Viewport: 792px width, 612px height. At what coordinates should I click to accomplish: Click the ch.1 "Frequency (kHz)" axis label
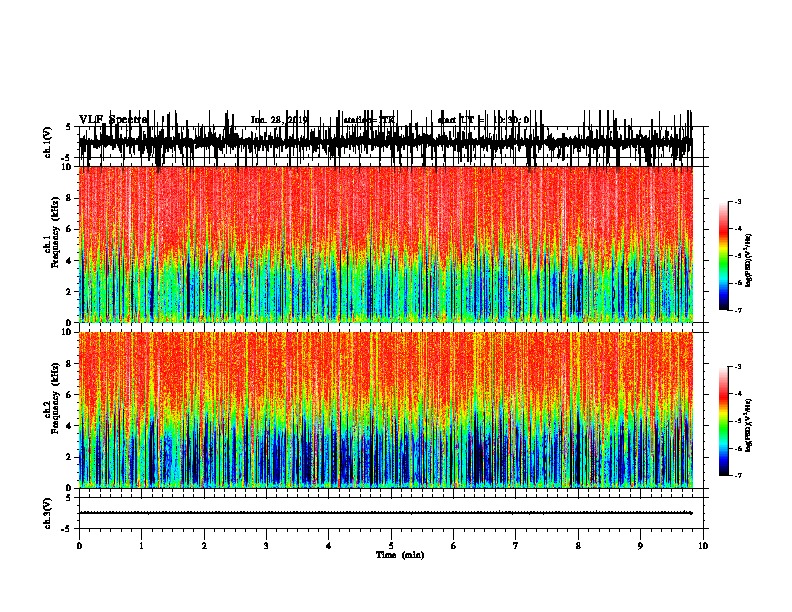click(x=55, y=233)
